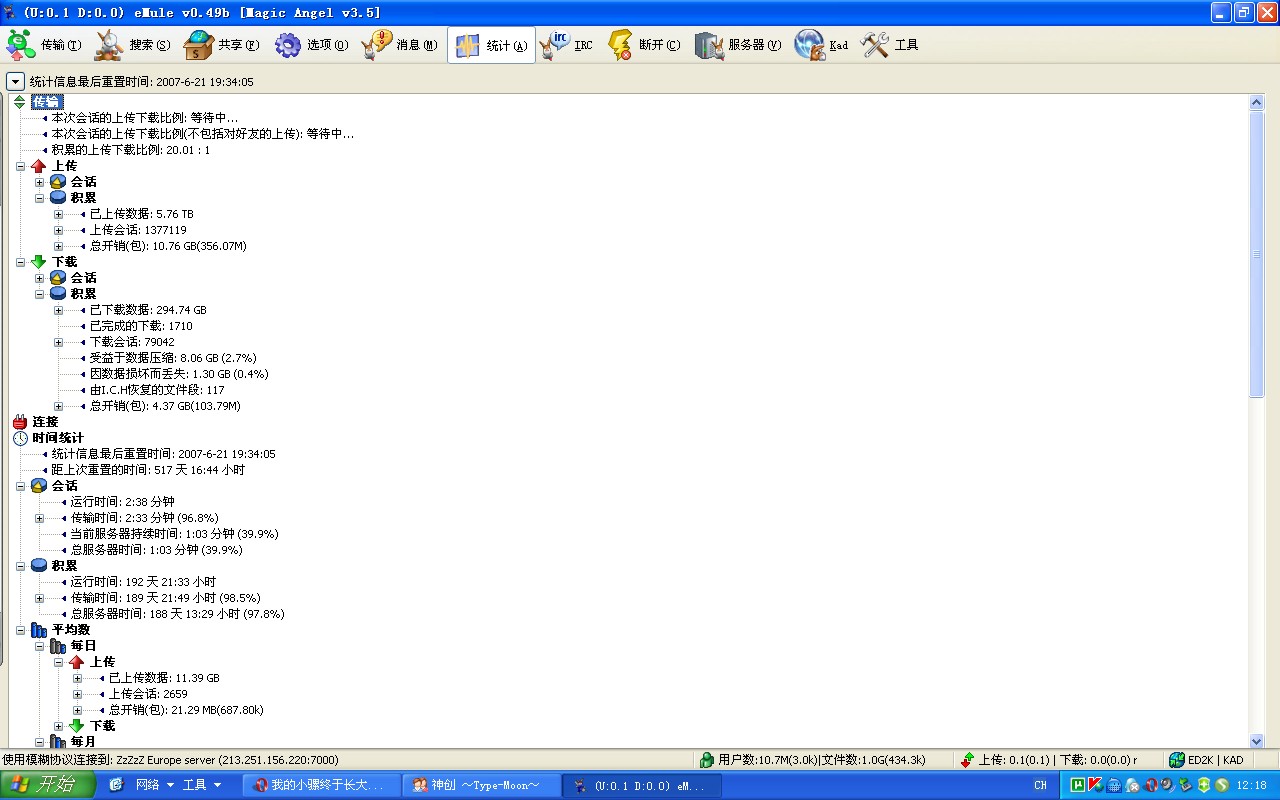Open the 消息 messages toolbar button
The height and width of the screenshot is (800, 1280).
[400, 45]
